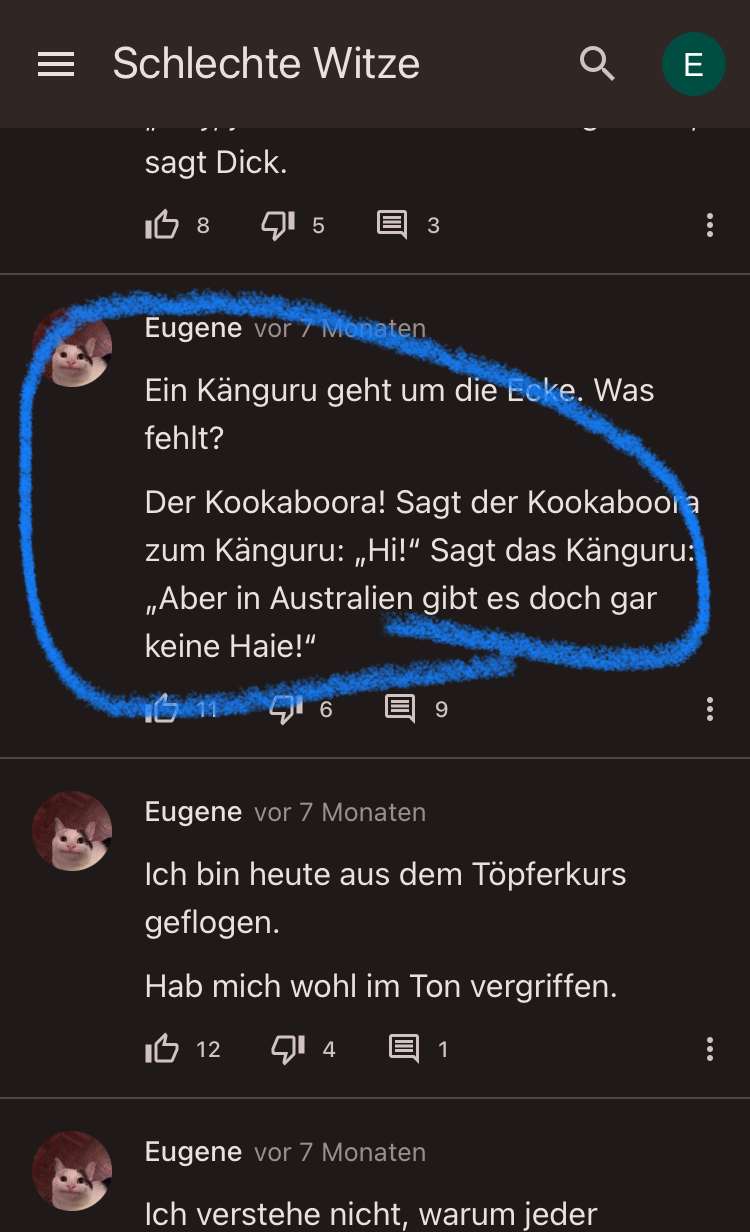Dislike the Känguru joke post
Viewport: 750px width, 1232px height.
286,709
